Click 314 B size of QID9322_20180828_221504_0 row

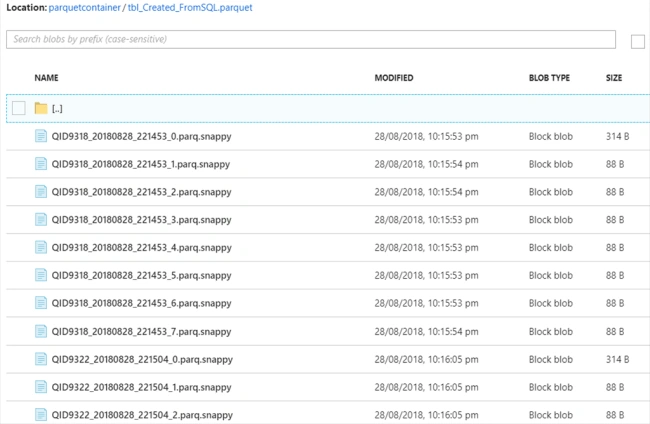pyautogui.click(x=618, y=359)
